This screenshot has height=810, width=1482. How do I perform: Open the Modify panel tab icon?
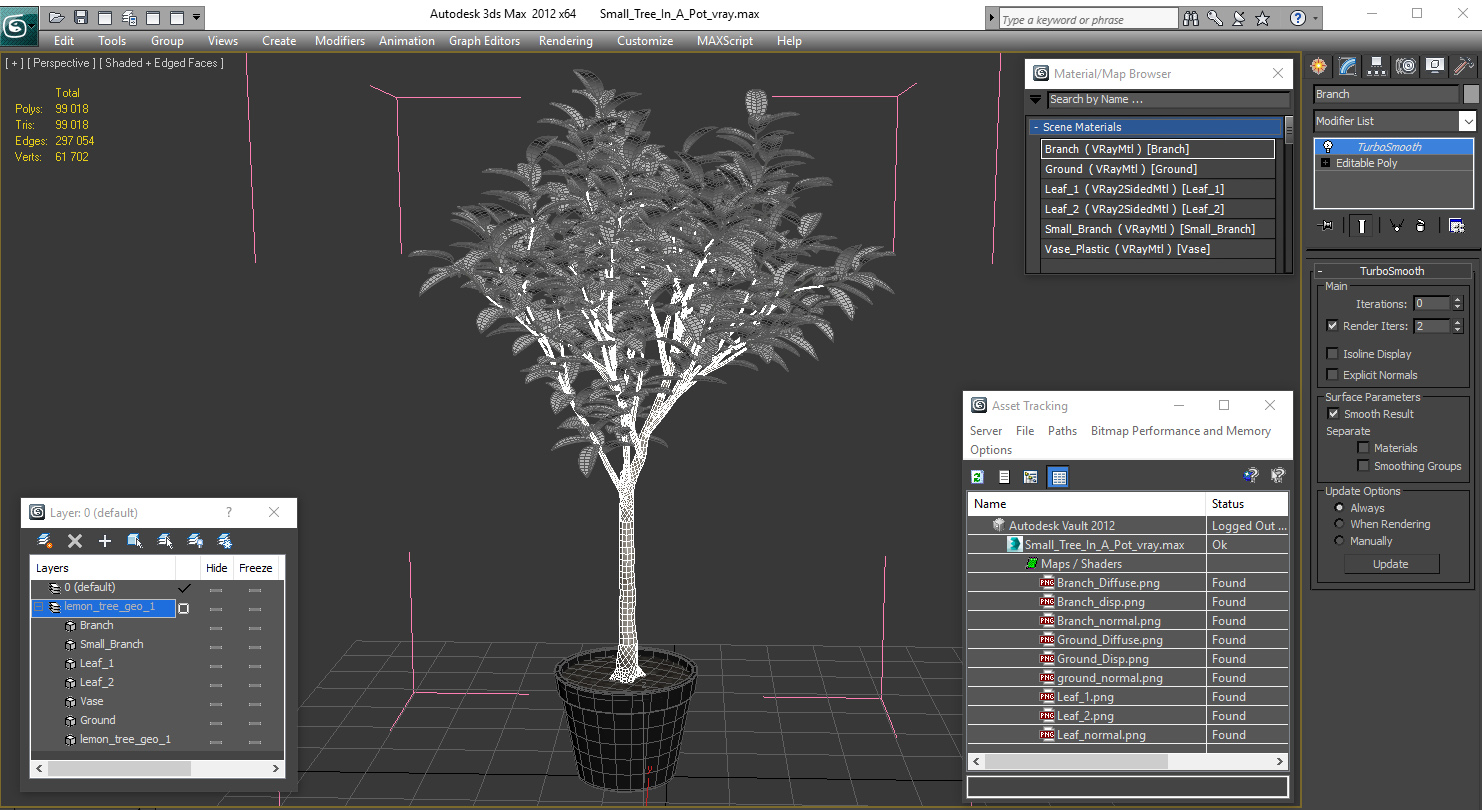pyautogui.click(x=1348, y=66)
